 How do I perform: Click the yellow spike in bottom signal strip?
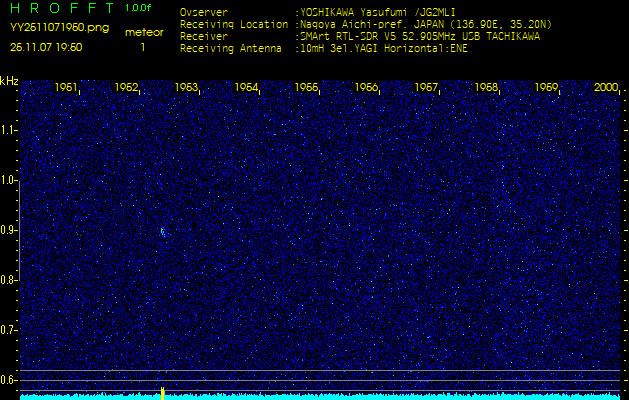click(162, 392)
